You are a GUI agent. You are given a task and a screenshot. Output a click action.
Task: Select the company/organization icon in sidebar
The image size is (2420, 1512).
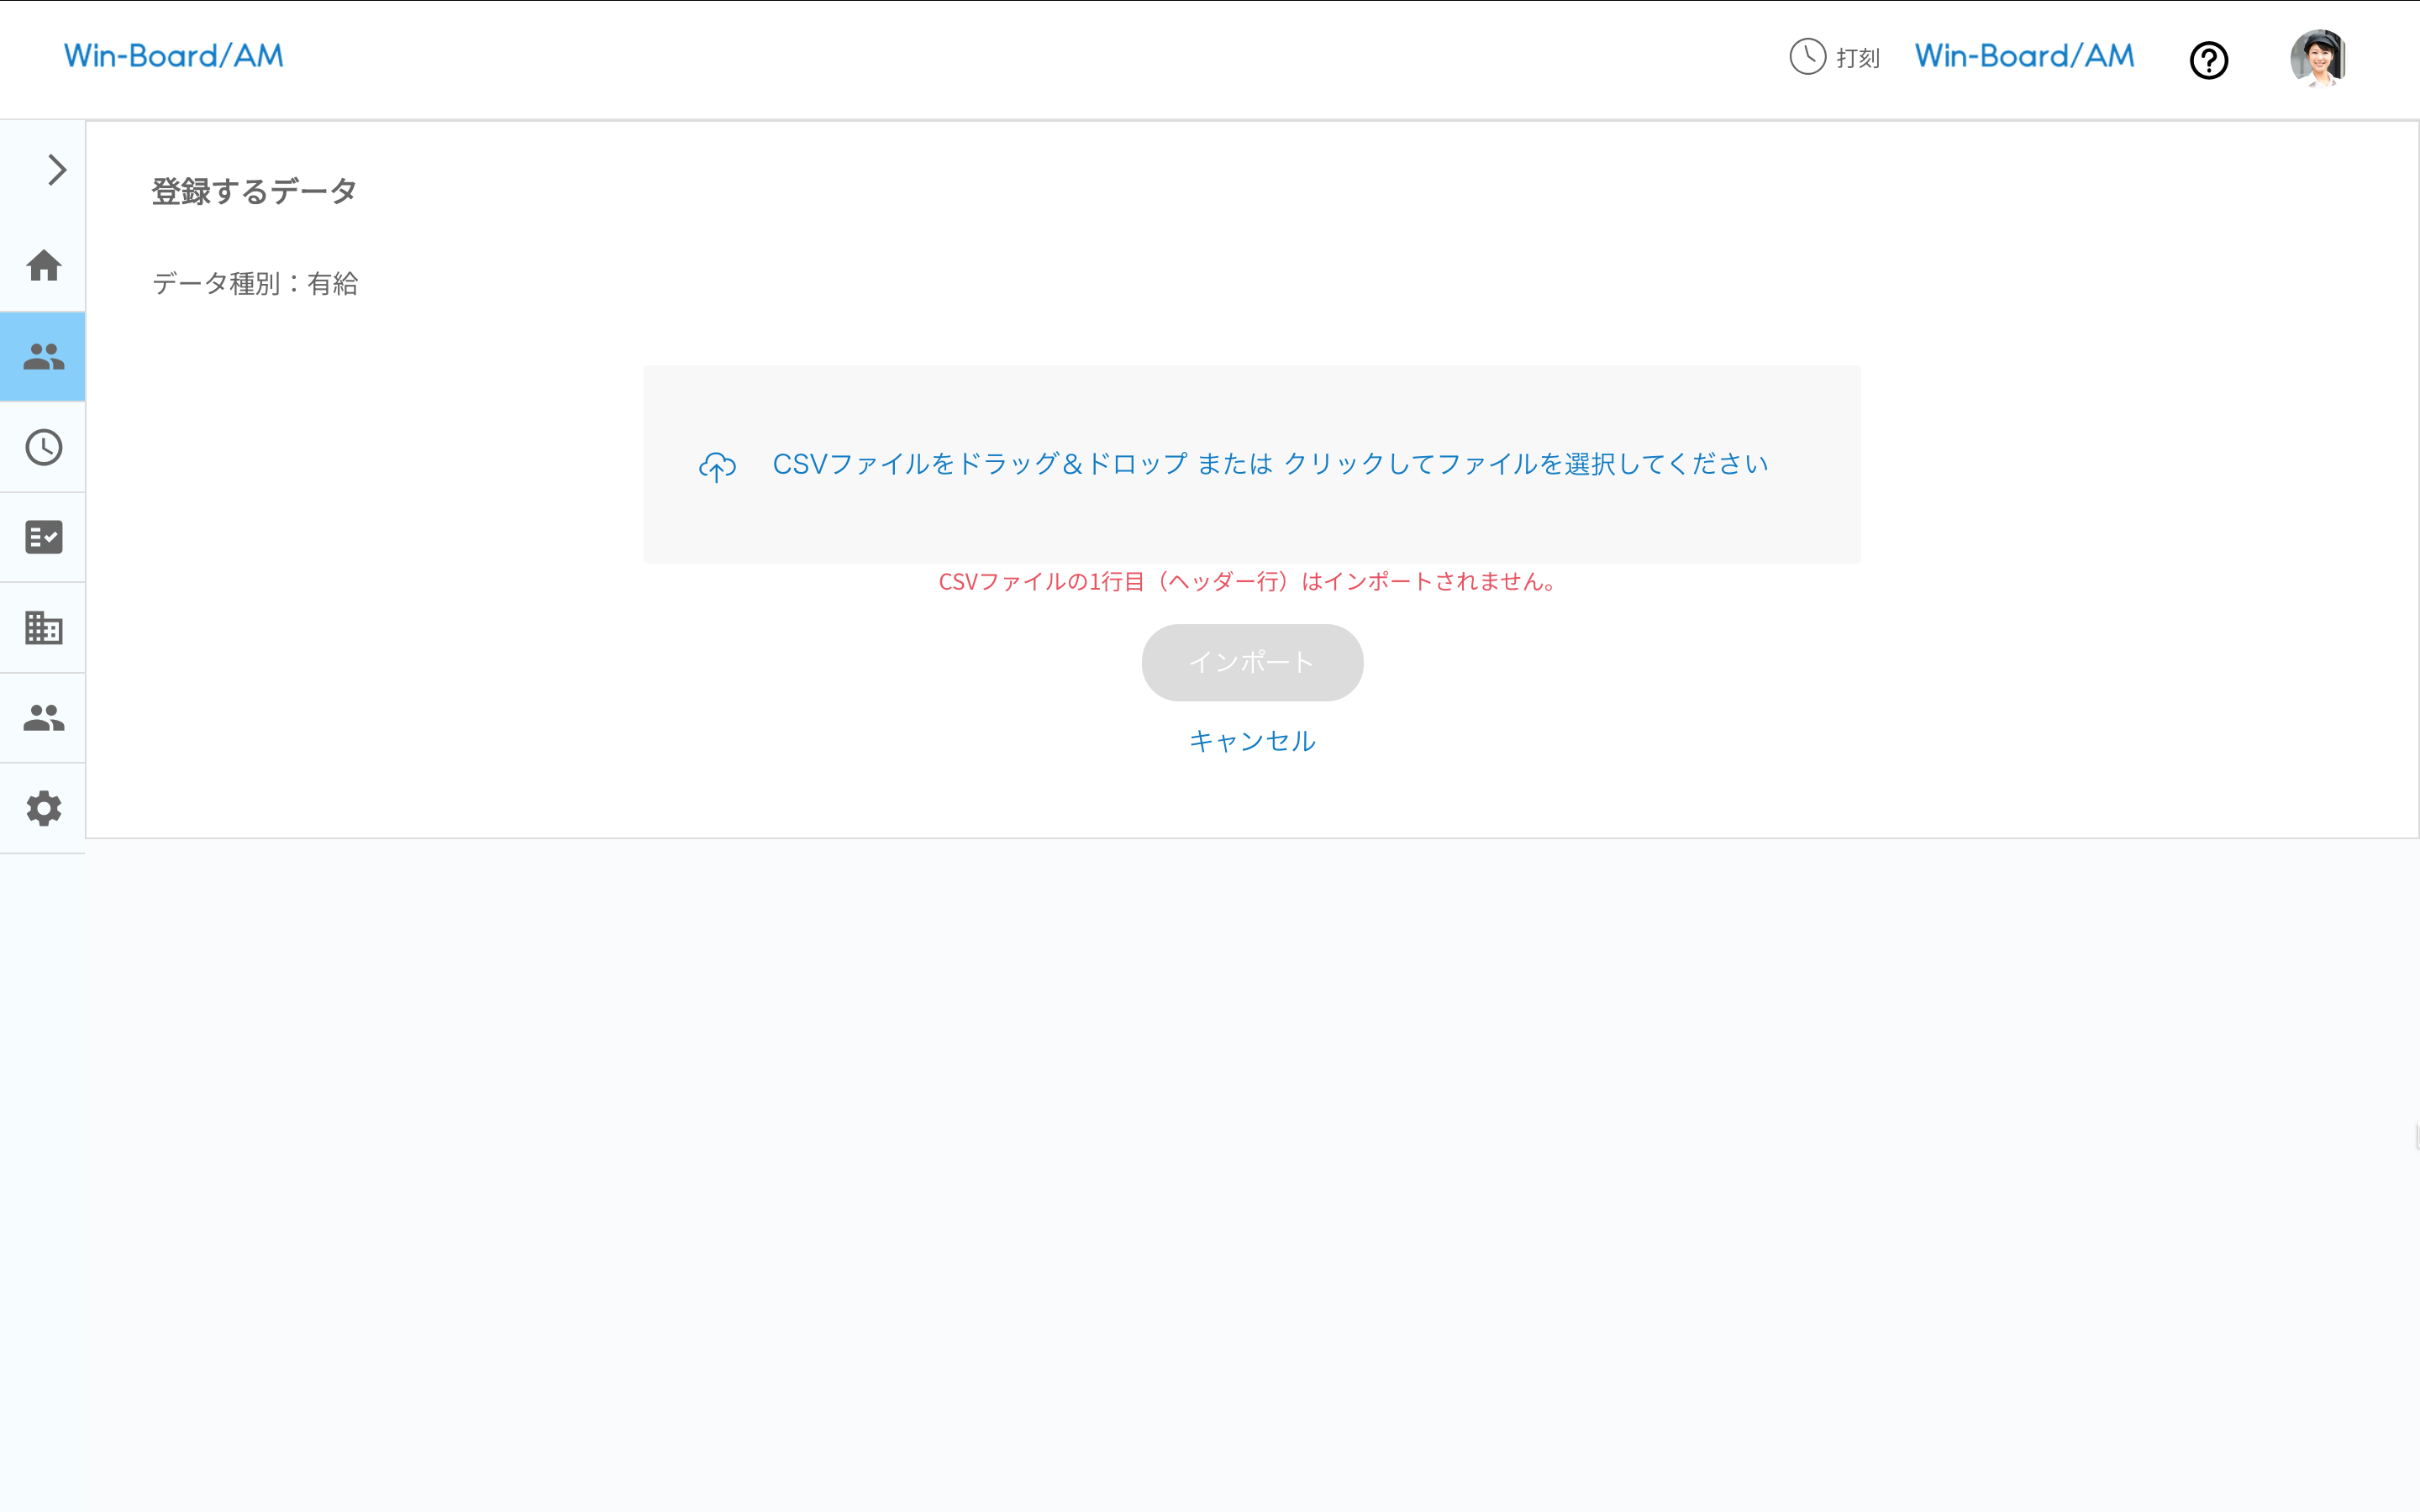[43, 627]
